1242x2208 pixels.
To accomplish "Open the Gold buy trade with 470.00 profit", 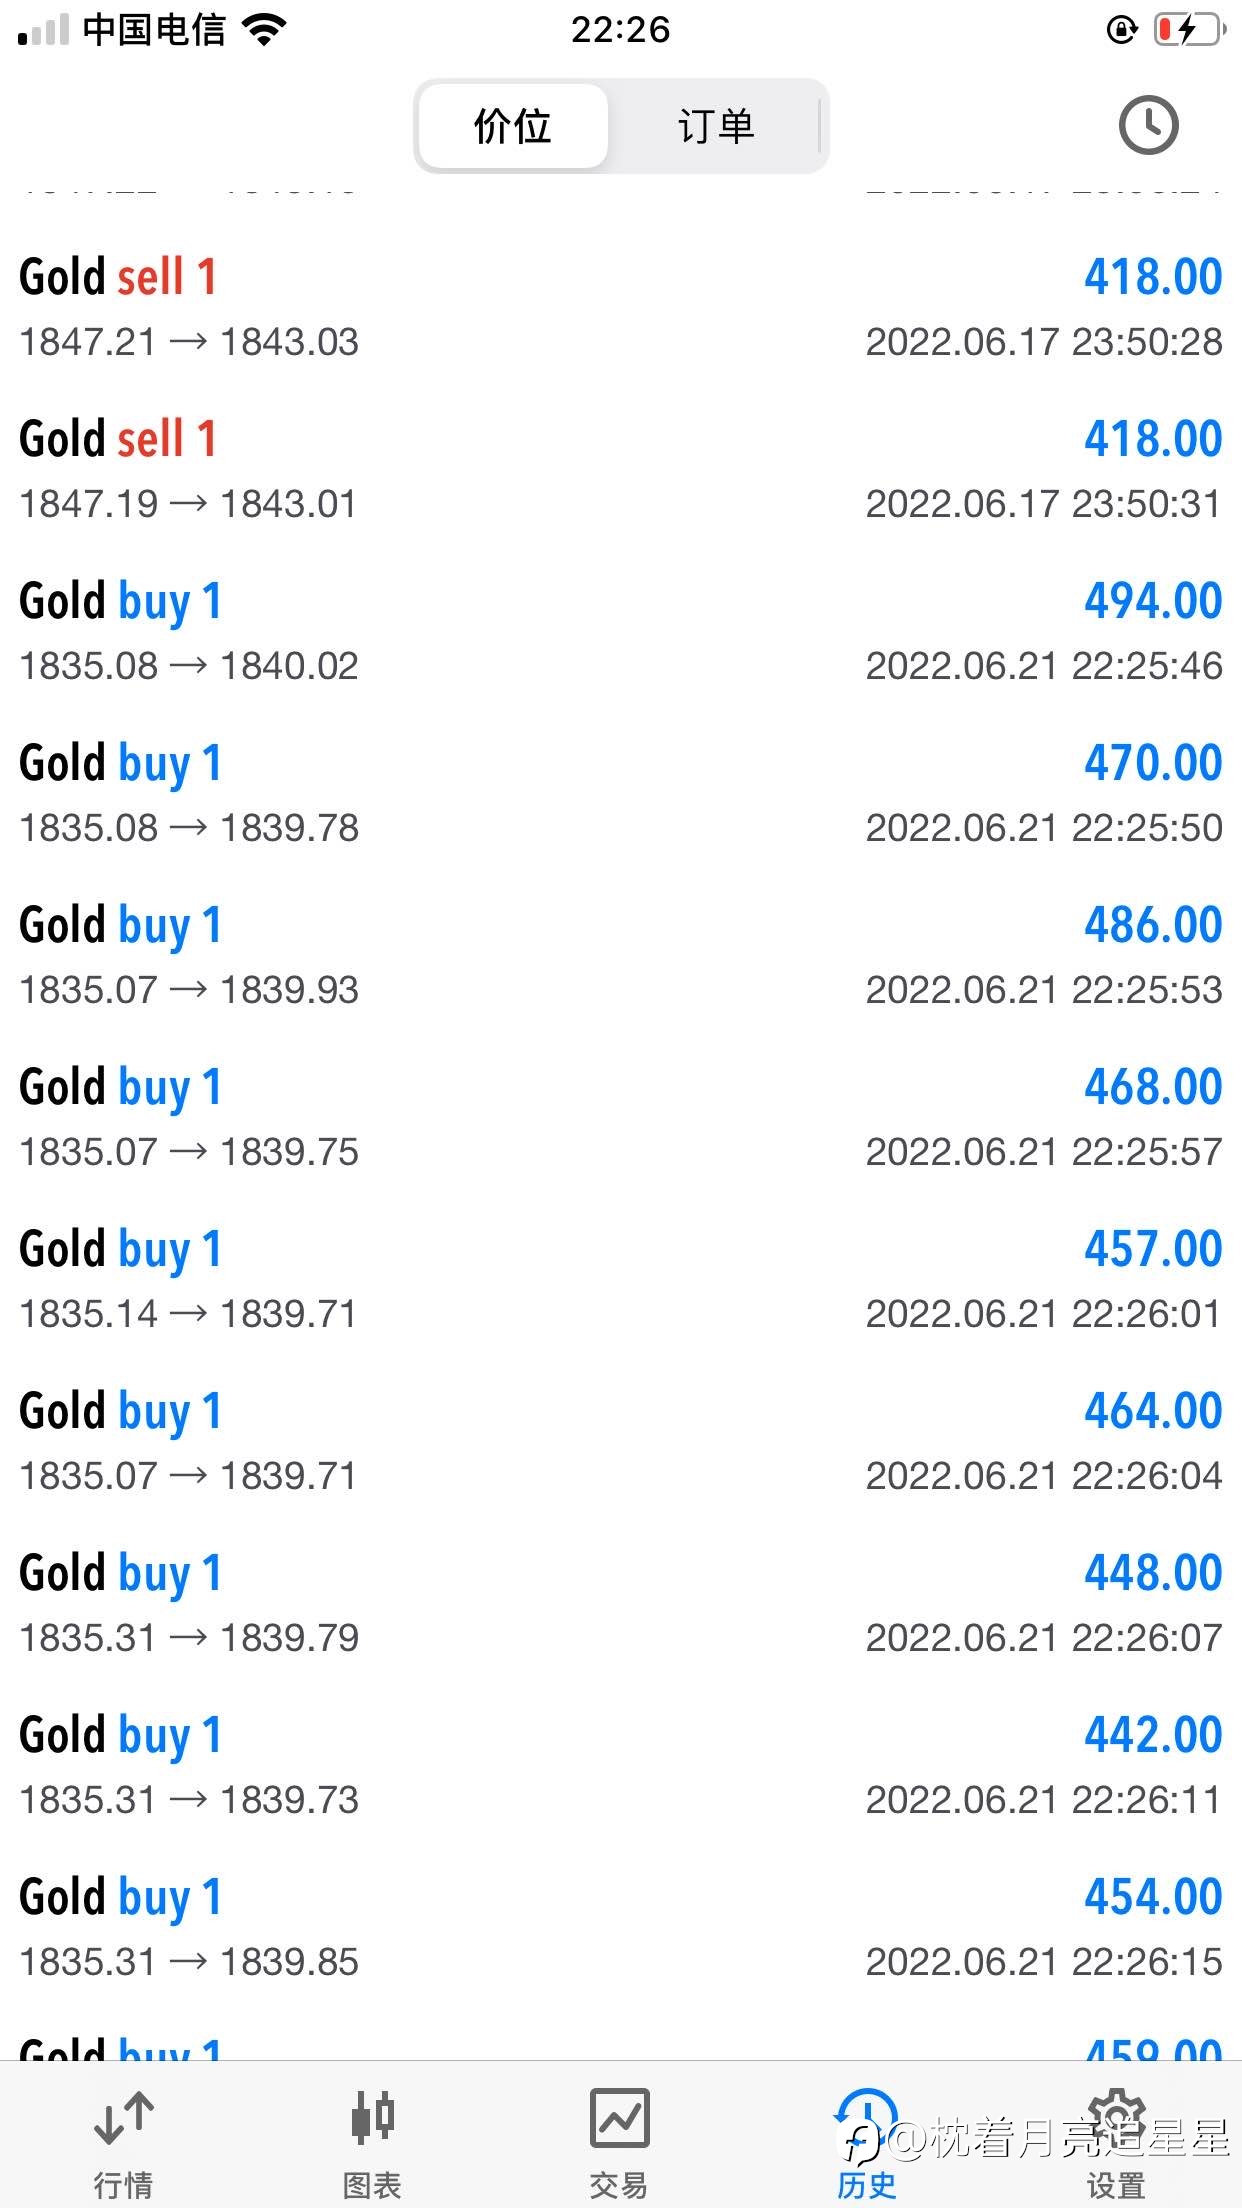I will (x=621, y=793).
